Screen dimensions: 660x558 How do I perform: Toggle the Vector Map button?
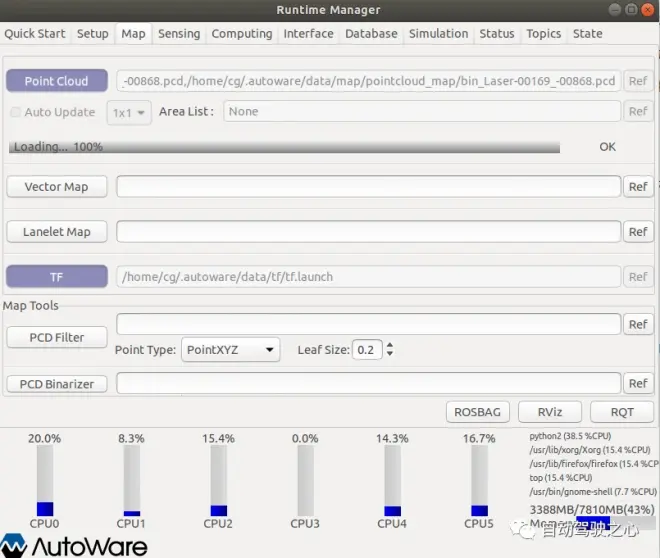(x=57, y=186)
